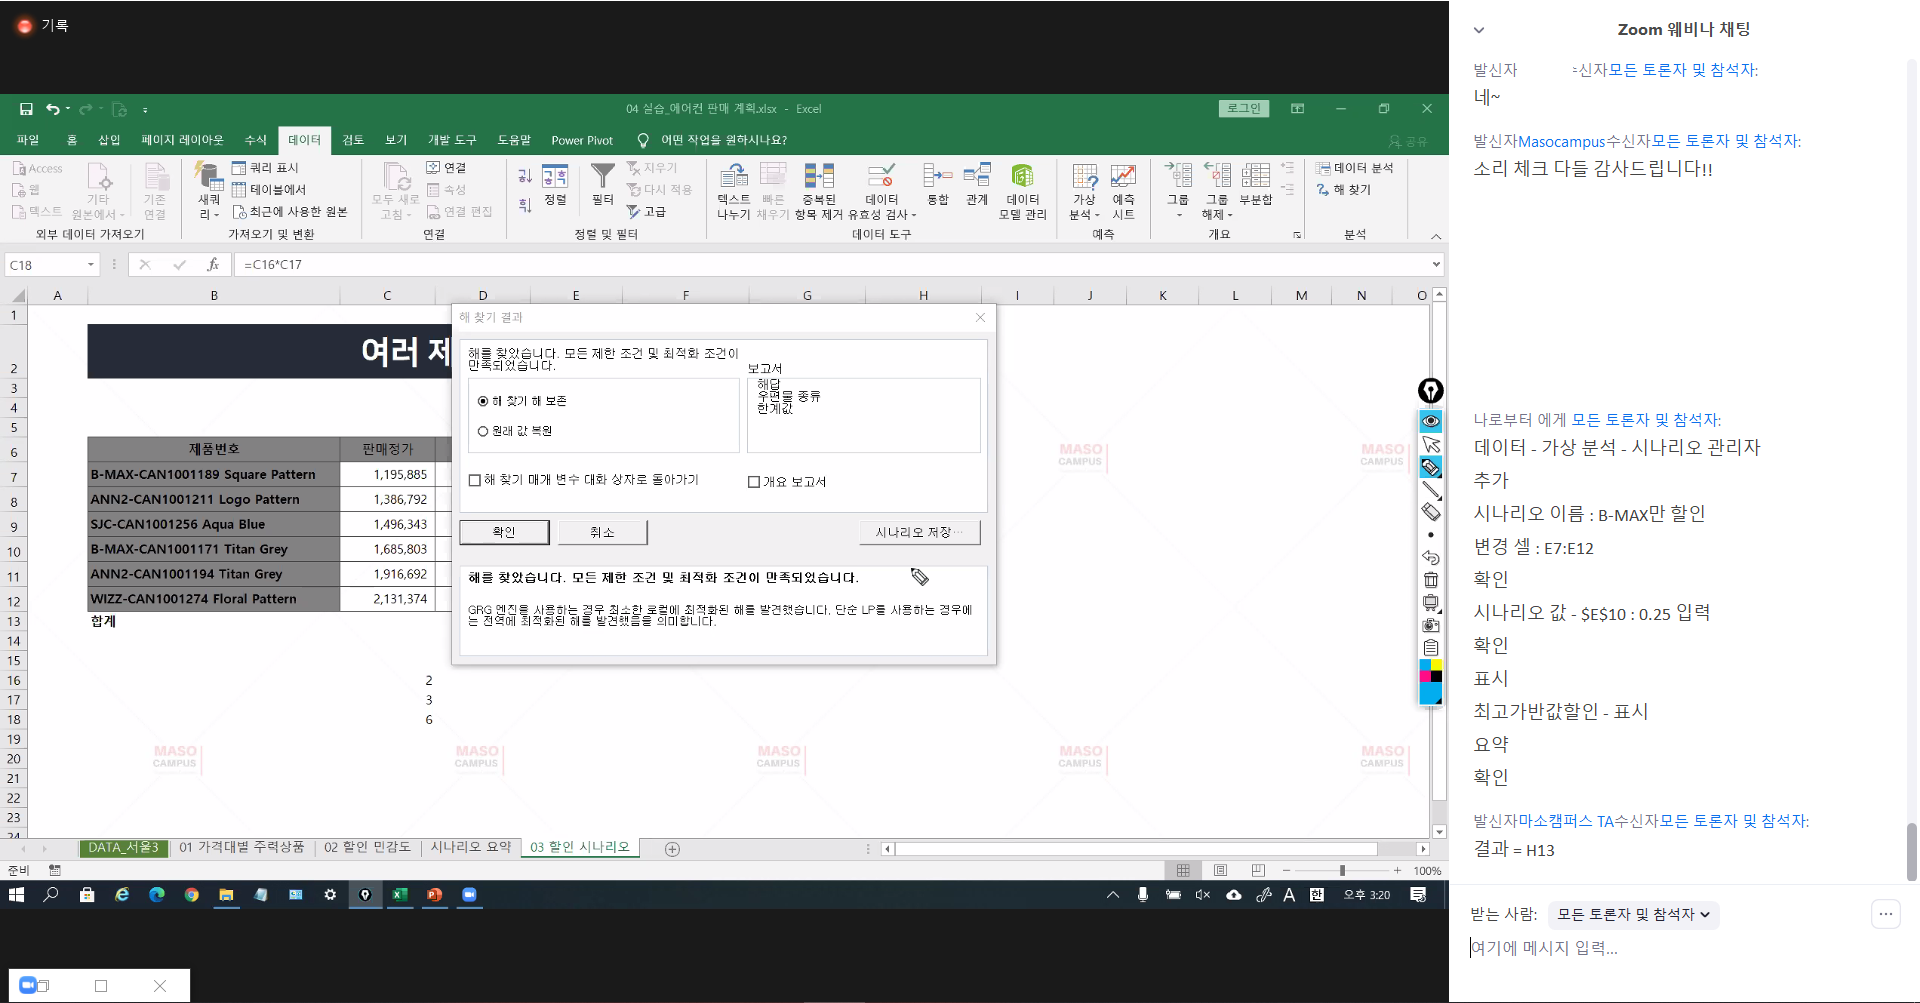
Task: Collapse the Zoom webinar chat chevron
Action: click(x=1479, y=30)
